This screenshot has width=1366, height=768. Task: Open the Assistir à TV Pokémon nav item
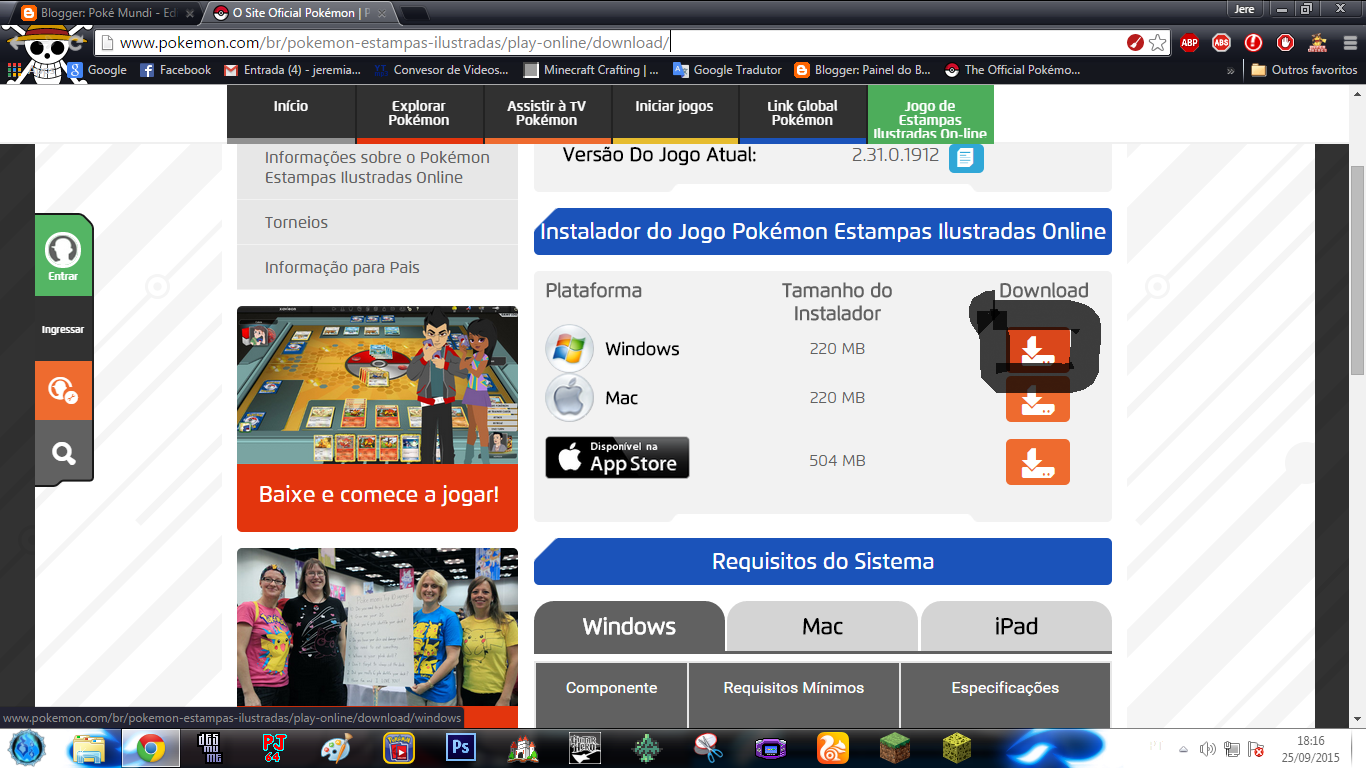[x=547, y=112]
